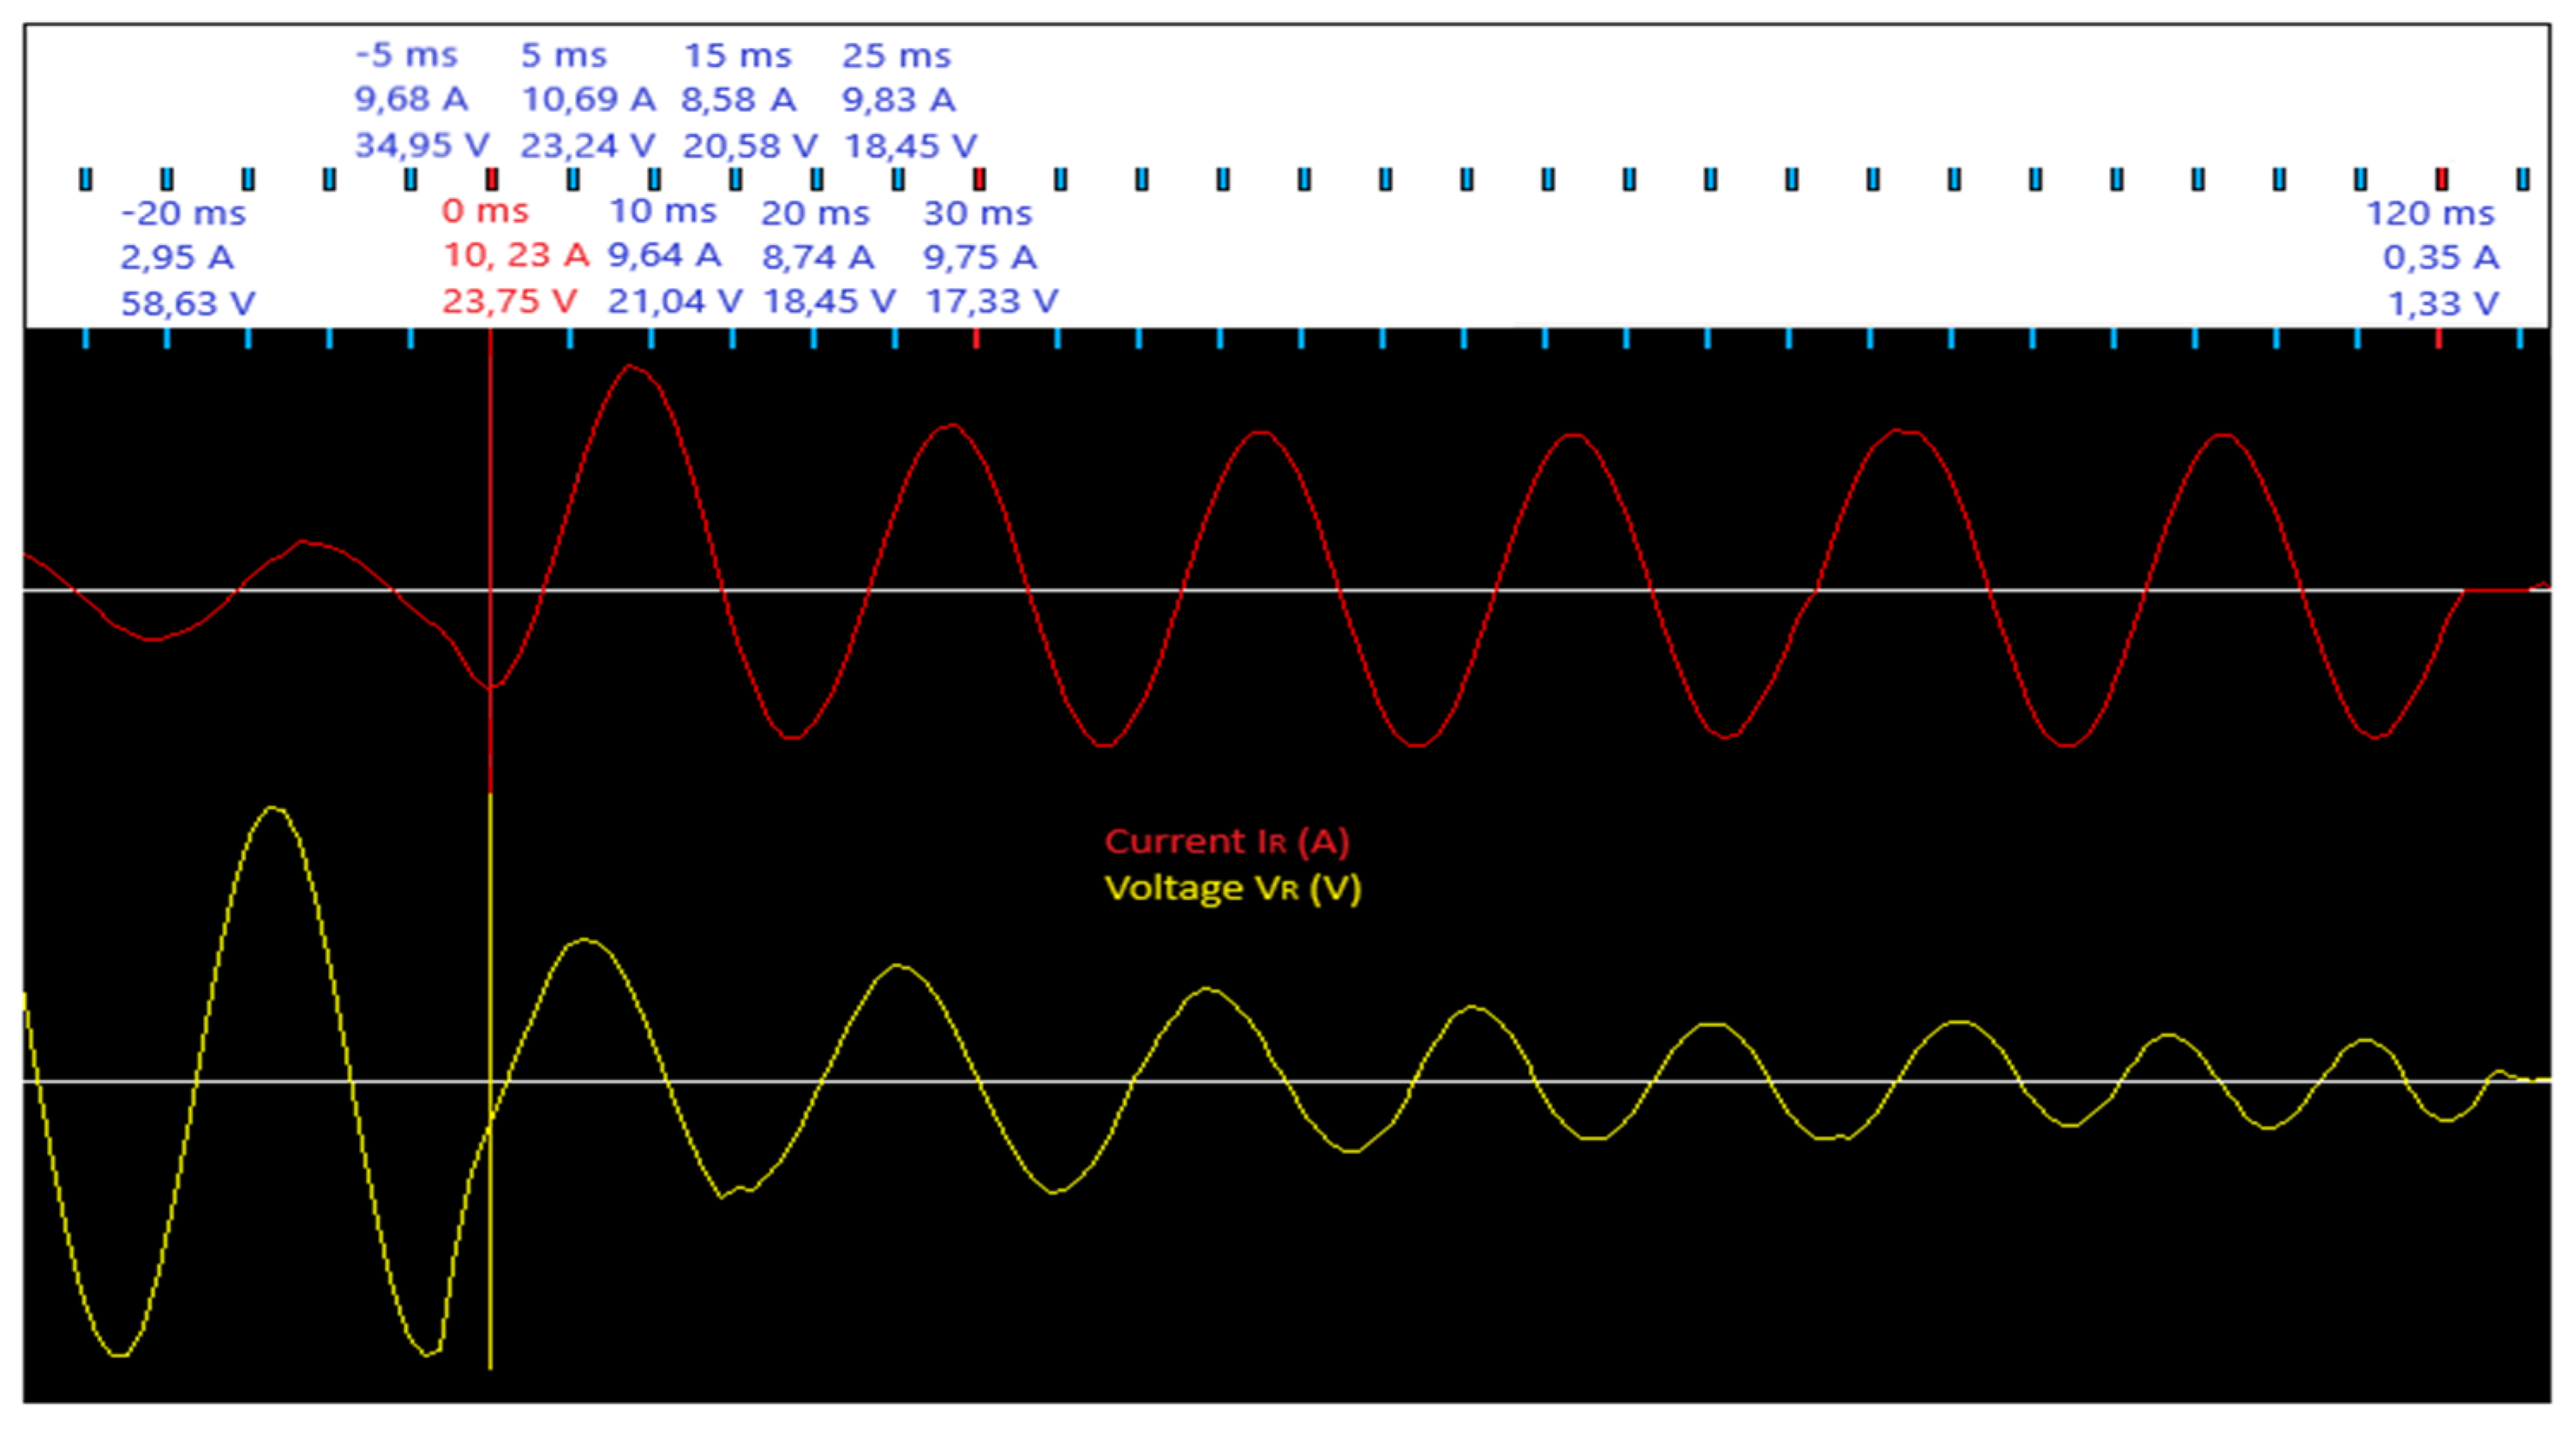Click the 10,23 A reading at 0 ms
The image size is (2576, 1431).
click(516, 256)
